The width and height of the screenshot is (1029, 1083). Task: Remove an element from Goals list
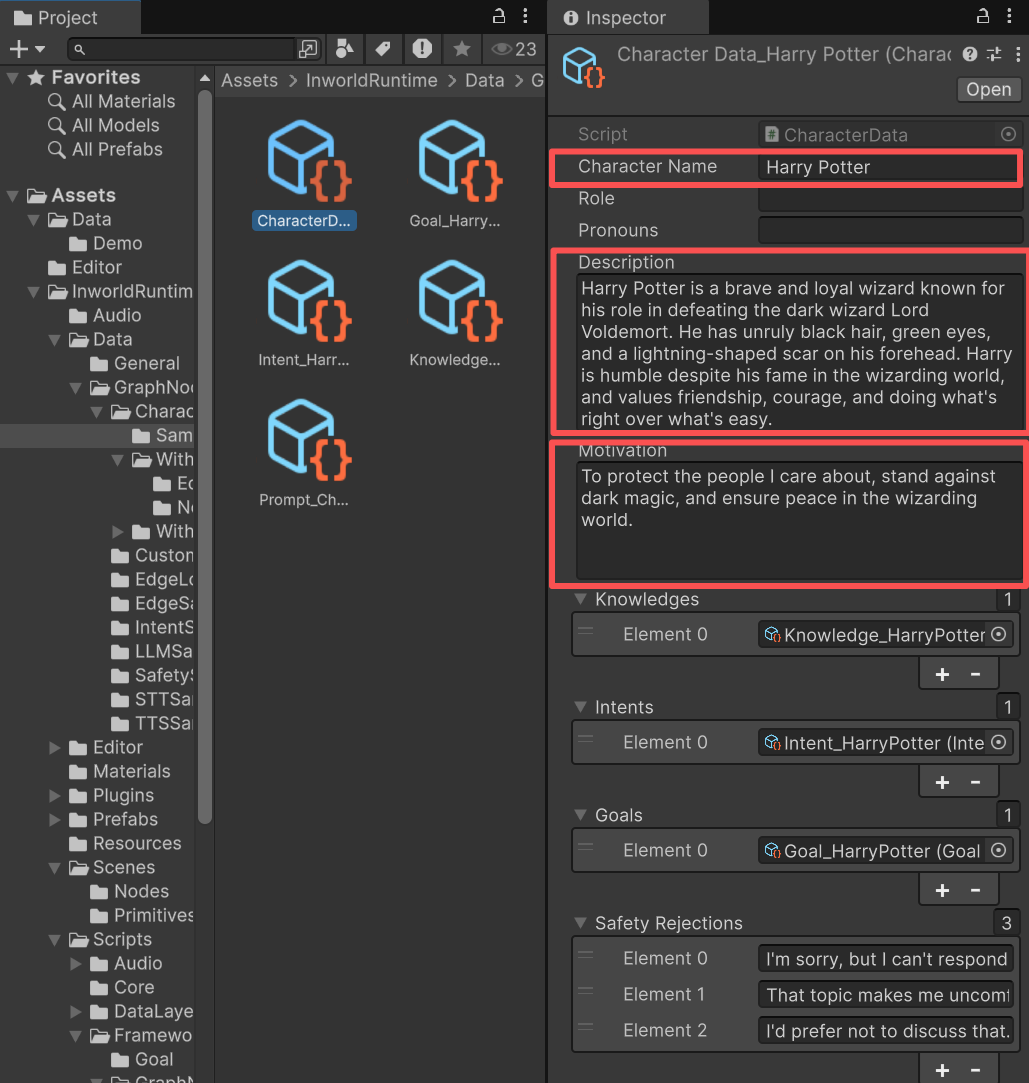(975, 890)
